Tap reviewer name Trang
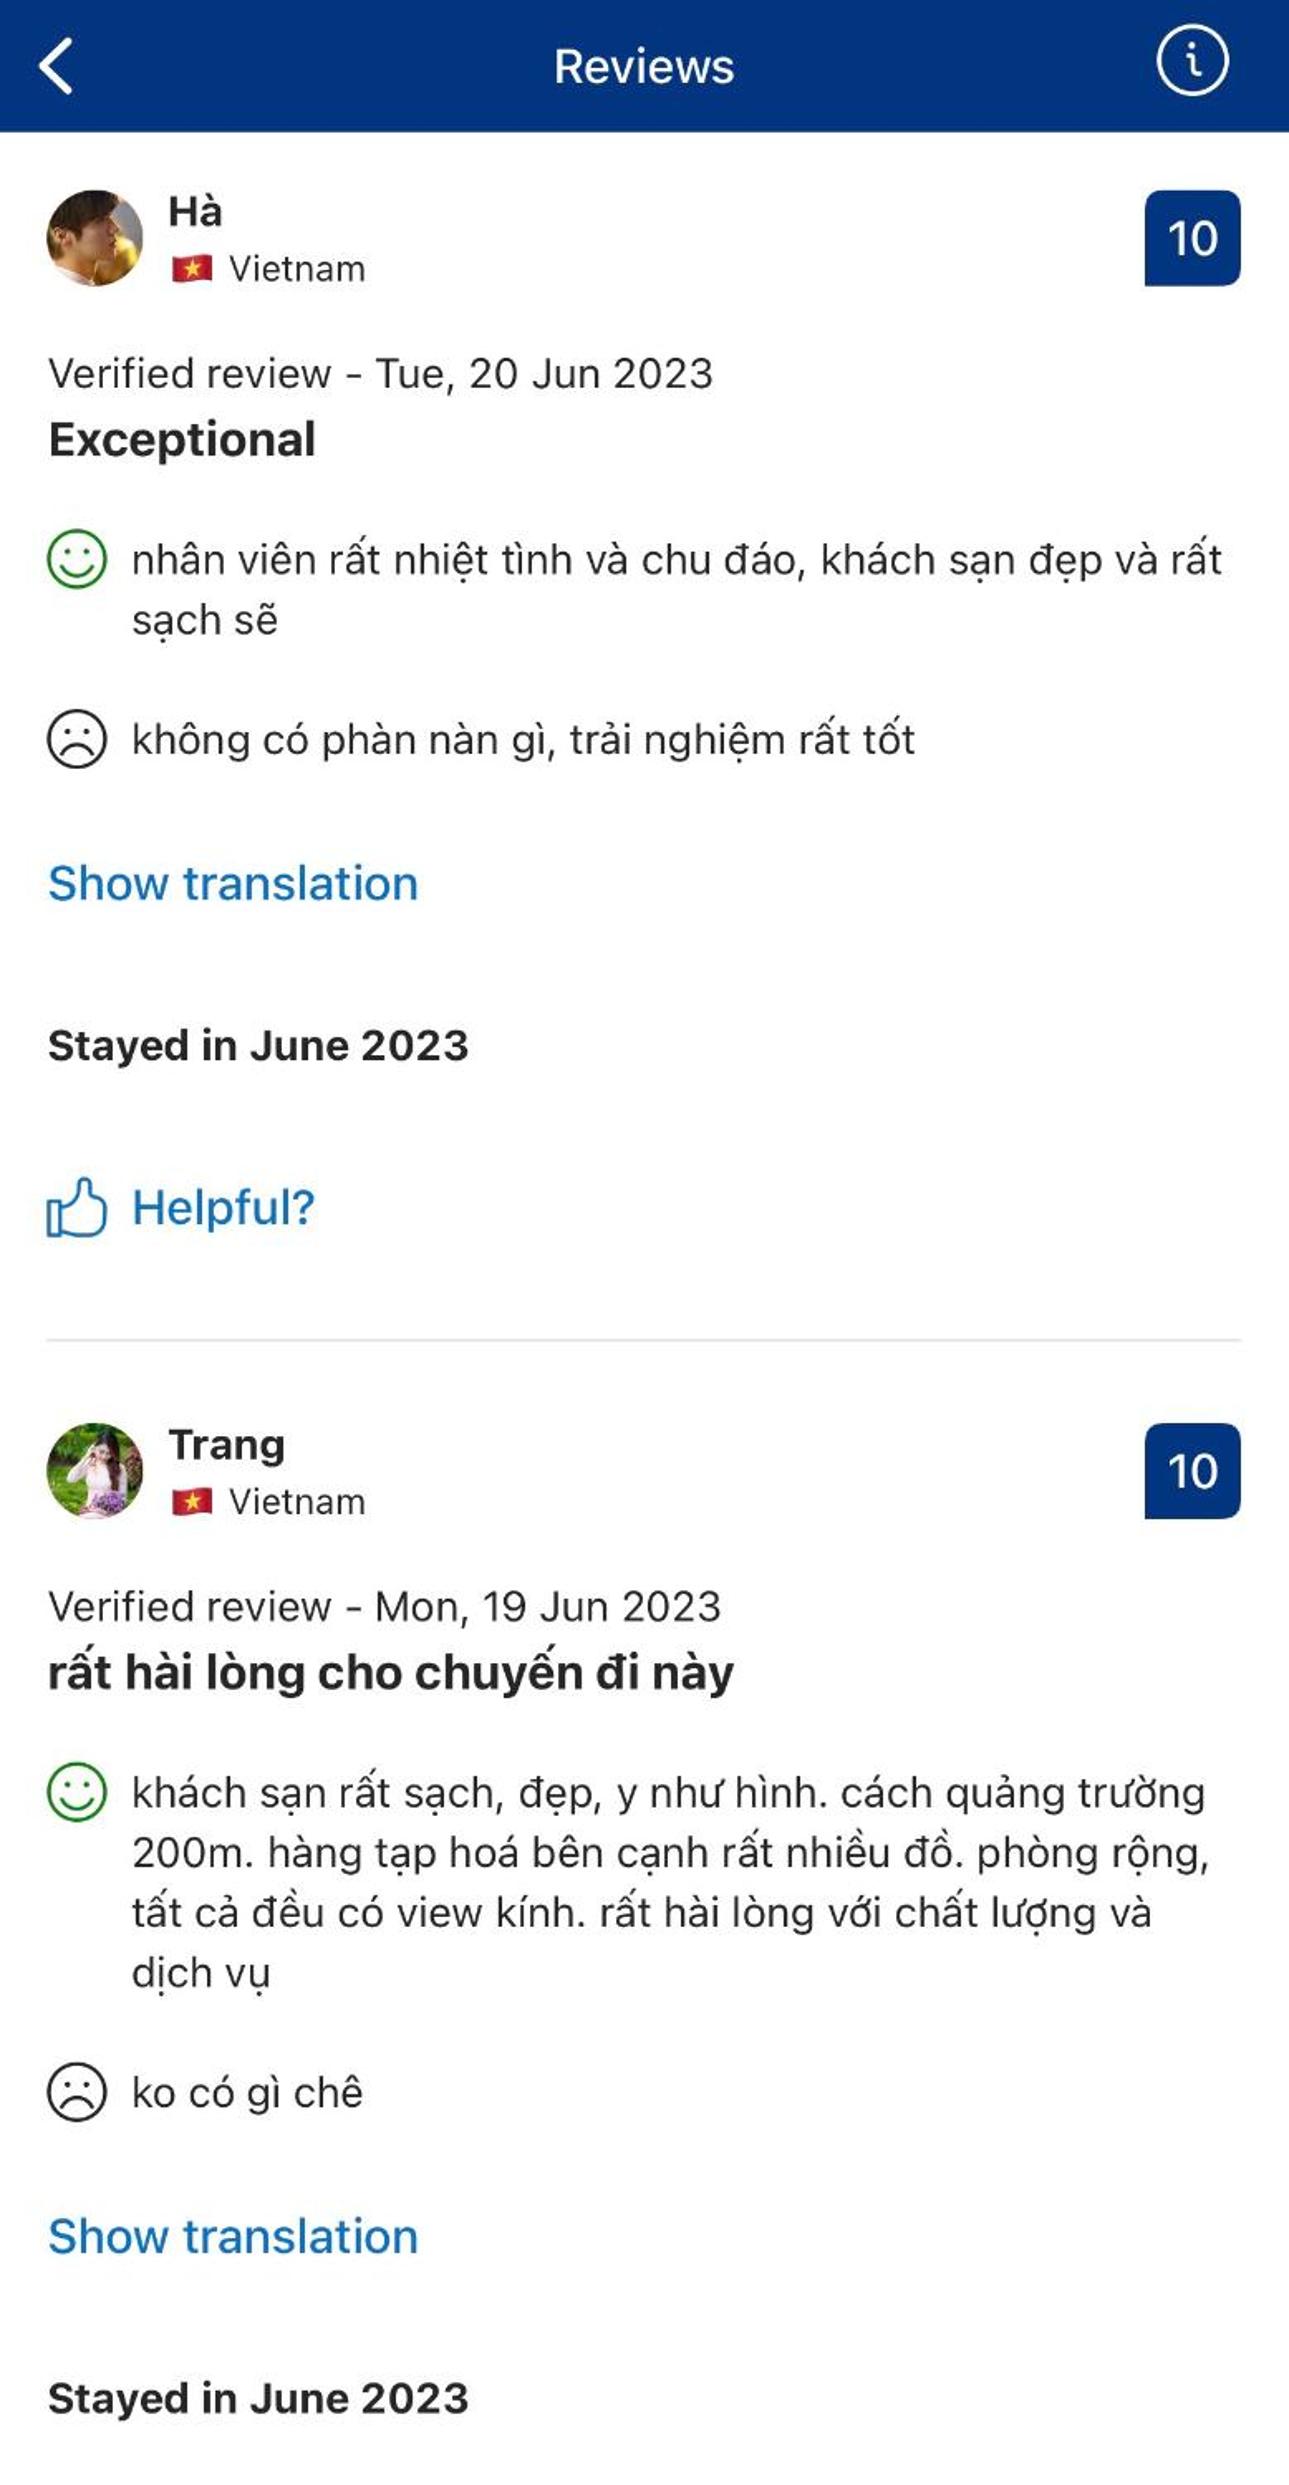 tap(227, 1445)
